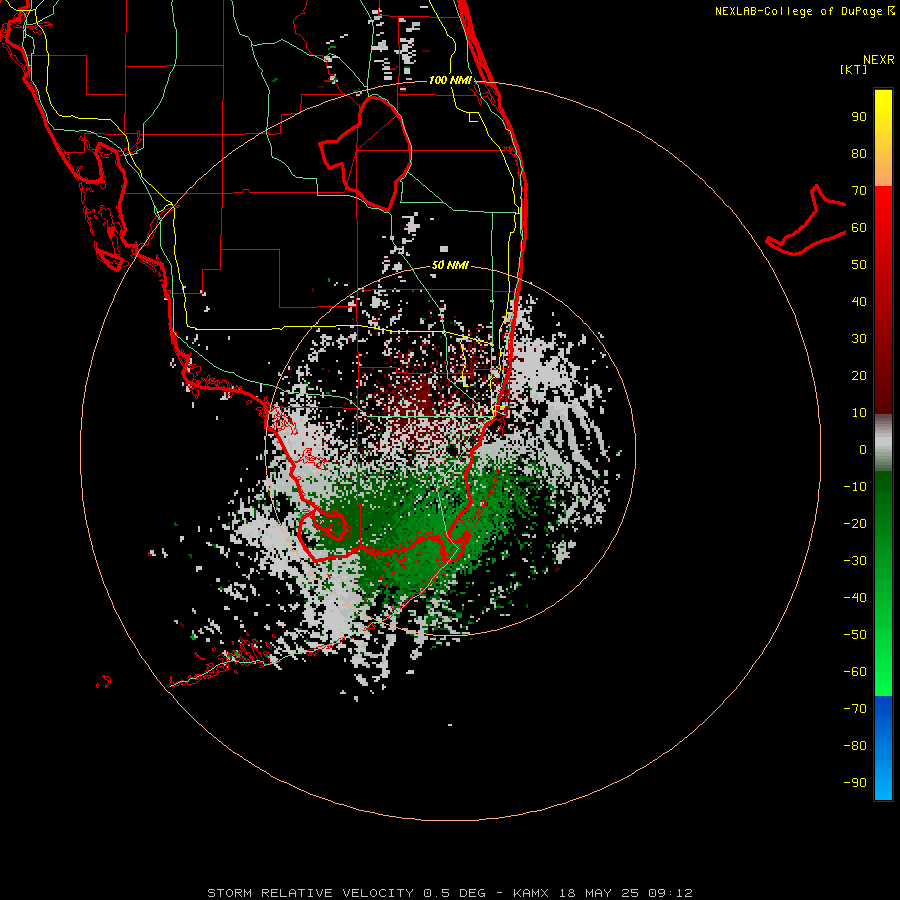The width and height of the screenshot is (900, 900).
Task: Click the NEXLAB-College of DuPage credit text
Action: (804, 11)
